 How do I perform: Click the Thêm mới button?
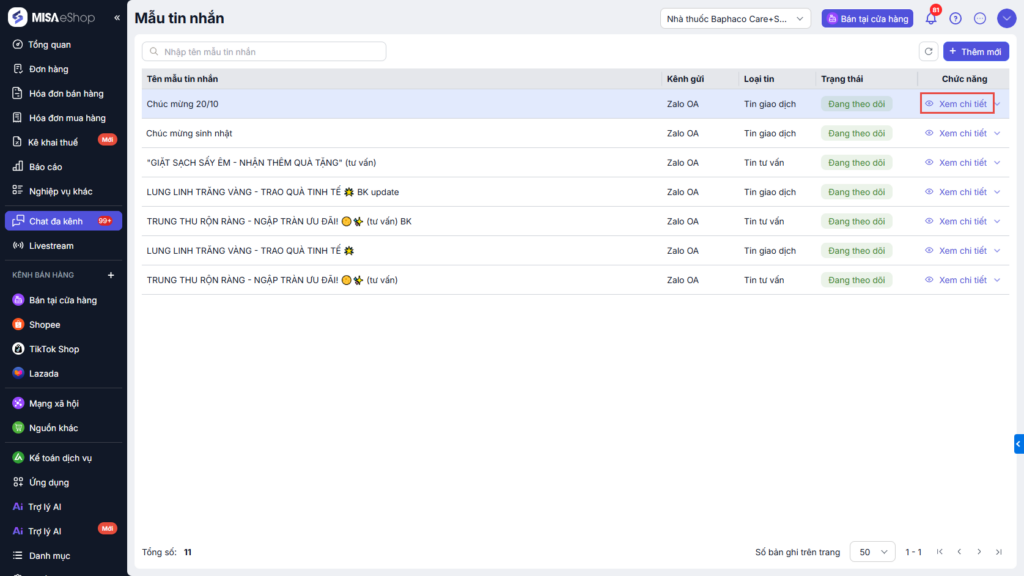coord(975,51)
